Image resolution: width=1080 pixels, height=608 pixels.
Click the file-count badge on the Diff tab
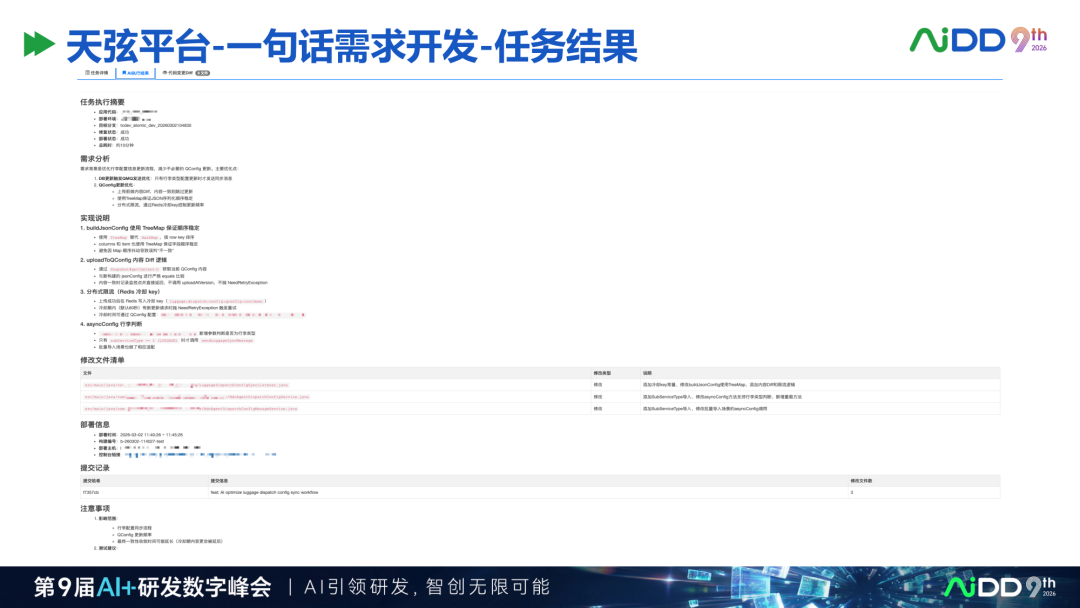pyautogui.click(x=202, y=72)
